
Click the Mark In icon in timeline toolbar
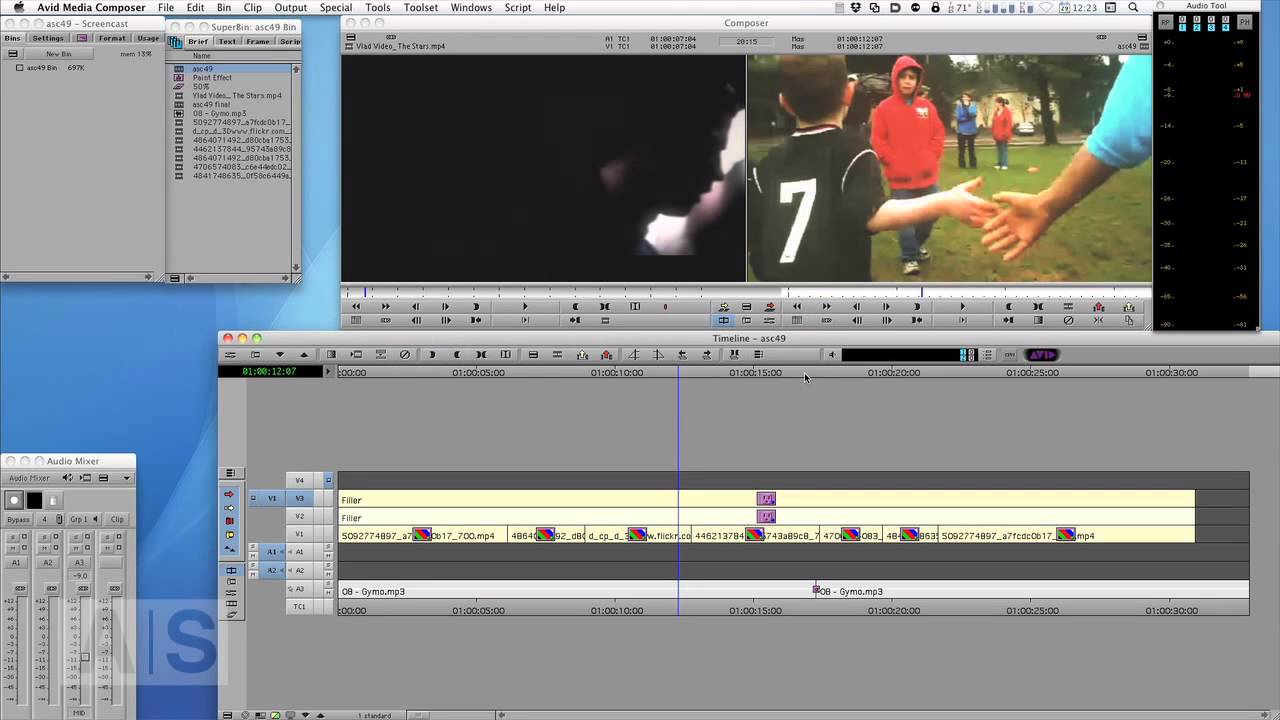point(433,355)
